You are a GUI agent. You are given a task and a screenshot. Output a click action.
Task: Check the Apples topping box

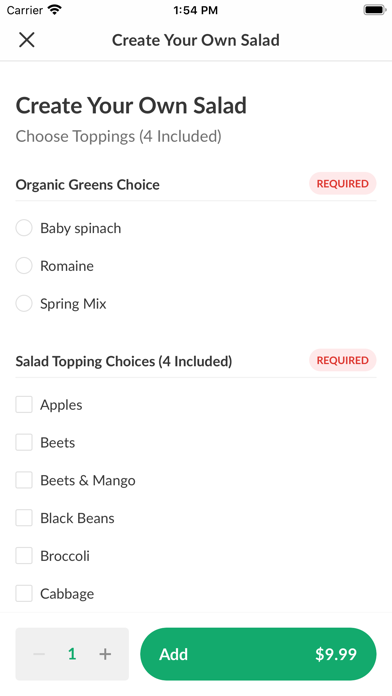coord(24,404)
